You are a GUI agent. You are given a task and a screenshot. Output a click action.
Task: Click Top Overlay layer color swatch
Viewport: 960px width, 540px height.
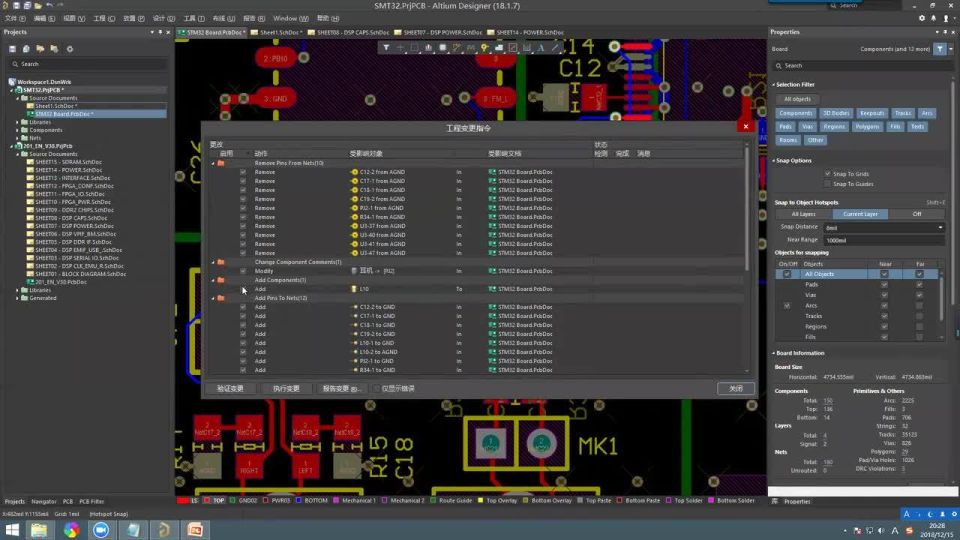point(480,500)
